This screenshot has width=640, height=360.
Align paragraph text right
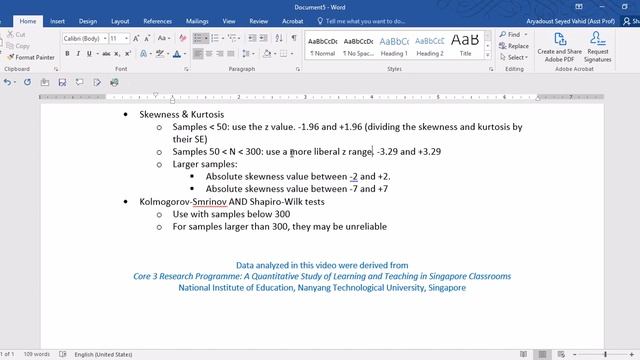point(220,53)
